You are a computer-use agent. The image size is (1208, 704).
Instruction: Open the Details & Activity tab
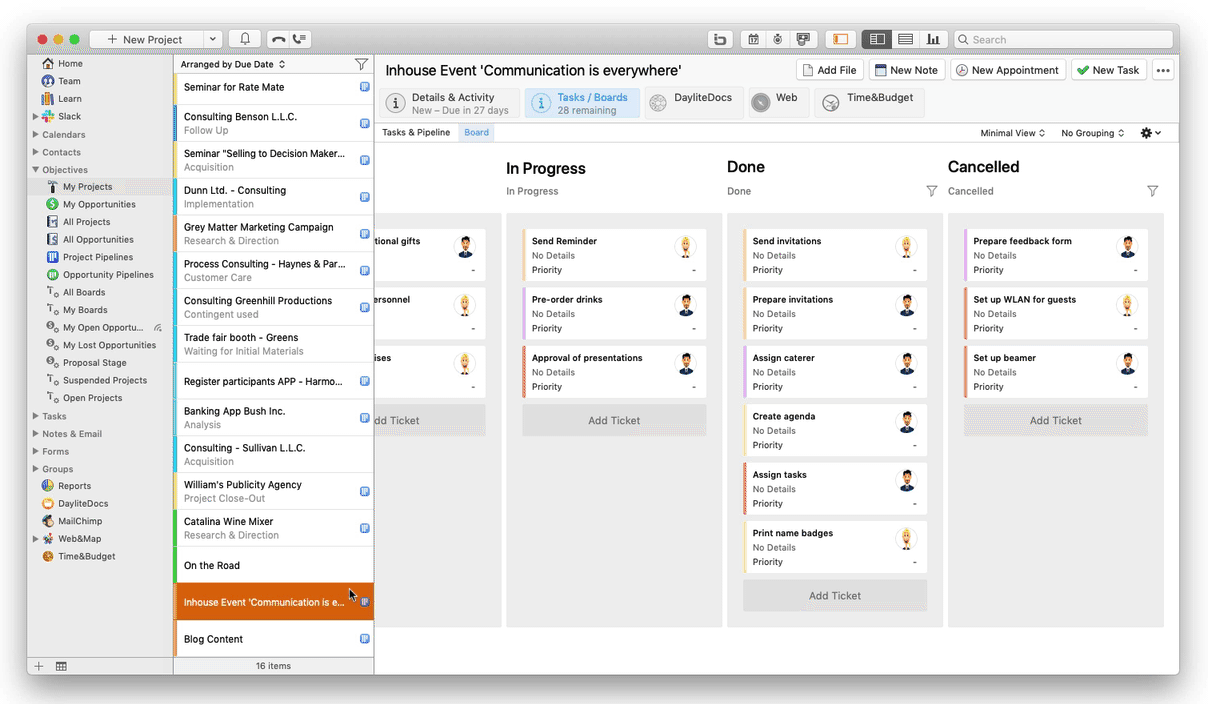(x=449, y=103)
